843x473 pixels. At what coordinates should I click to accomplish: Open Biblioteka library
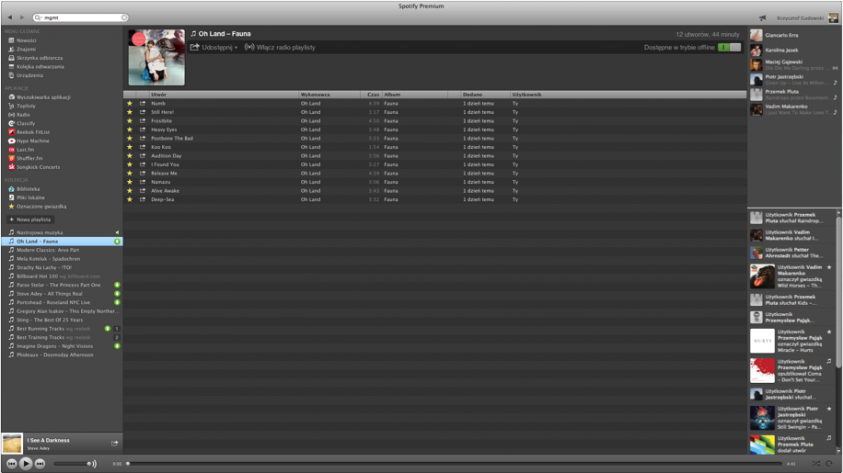[27, 189]
